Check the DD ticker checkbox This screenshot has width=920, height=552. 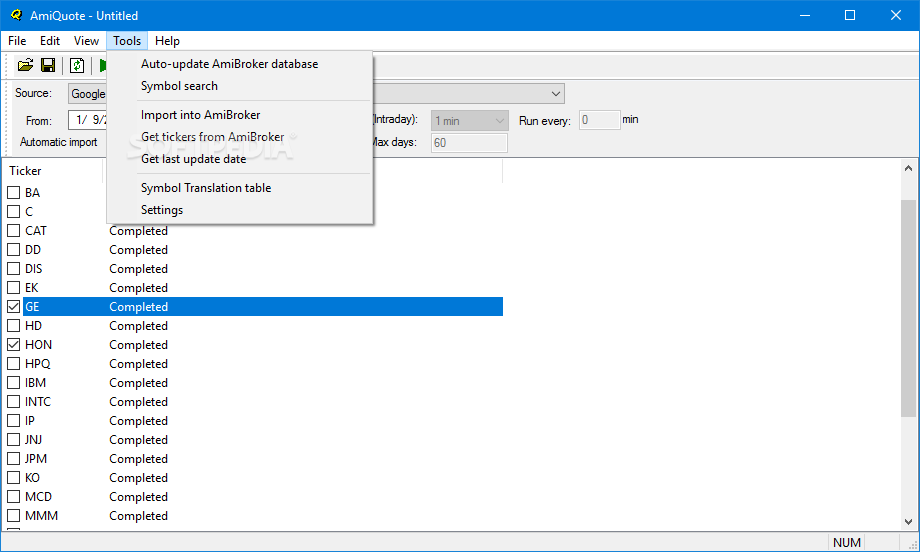pos(13,249)
